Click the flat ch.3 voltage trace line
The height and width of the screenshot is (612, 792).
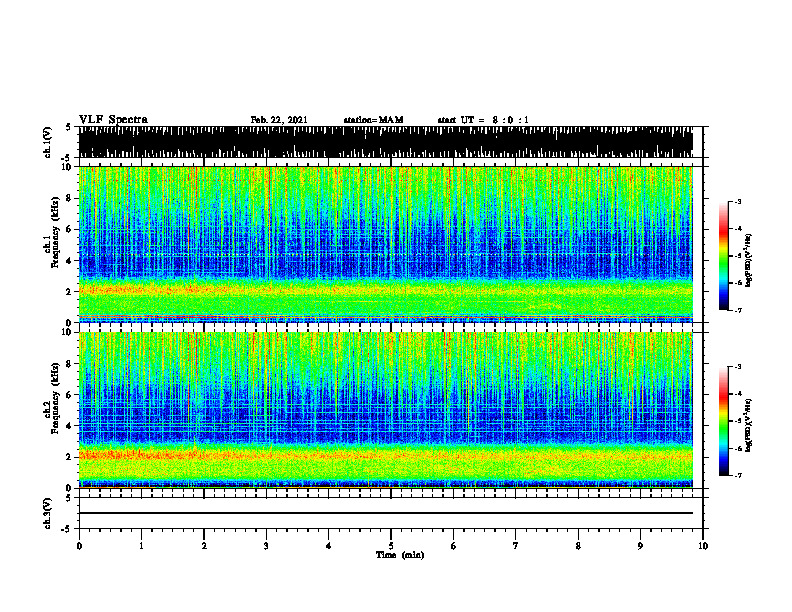pos(386,513)
